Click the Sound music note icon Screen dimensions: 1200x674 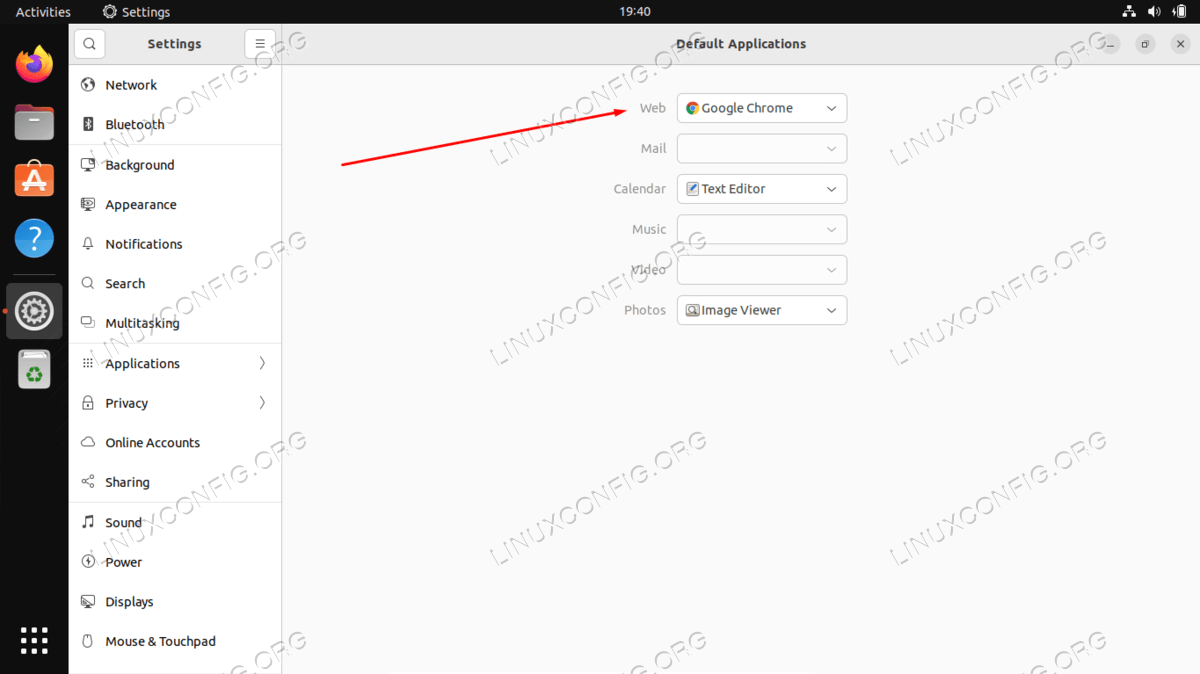tap(88, 522)
